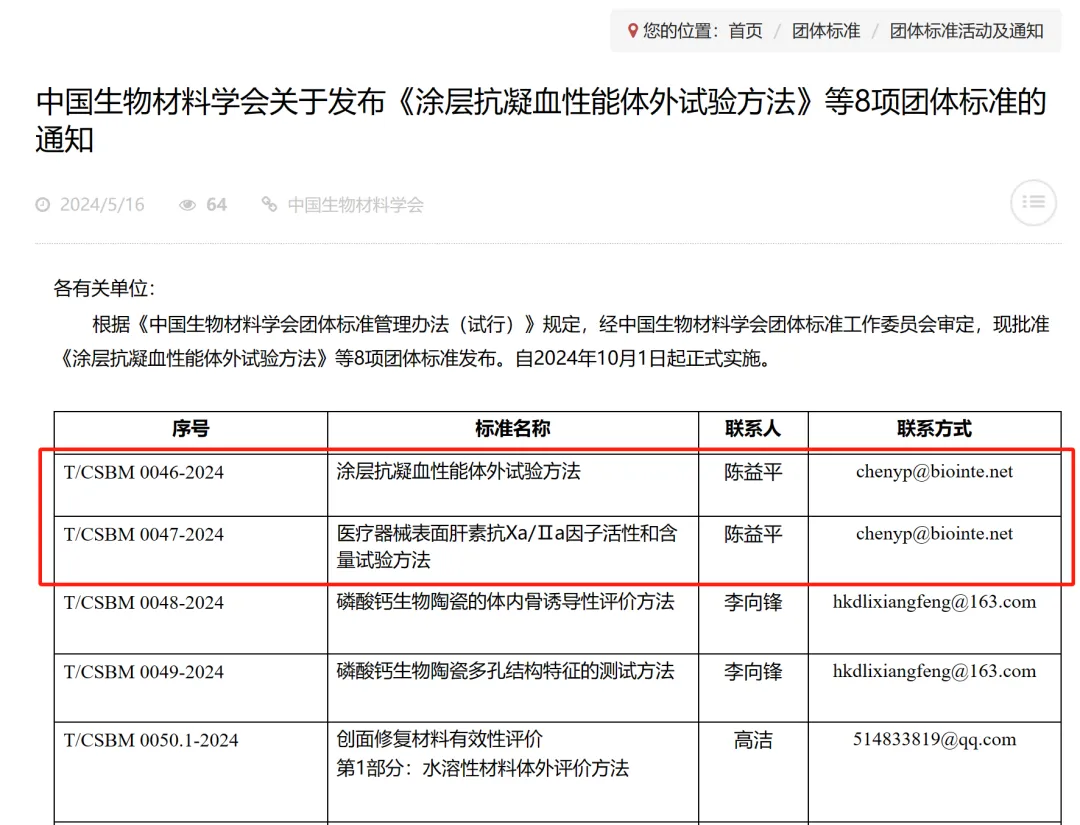Image resolution: width=1080 pixels, height=825 pixels.
Task: Click the 标准名称 column header
Action: coord(512,429)
